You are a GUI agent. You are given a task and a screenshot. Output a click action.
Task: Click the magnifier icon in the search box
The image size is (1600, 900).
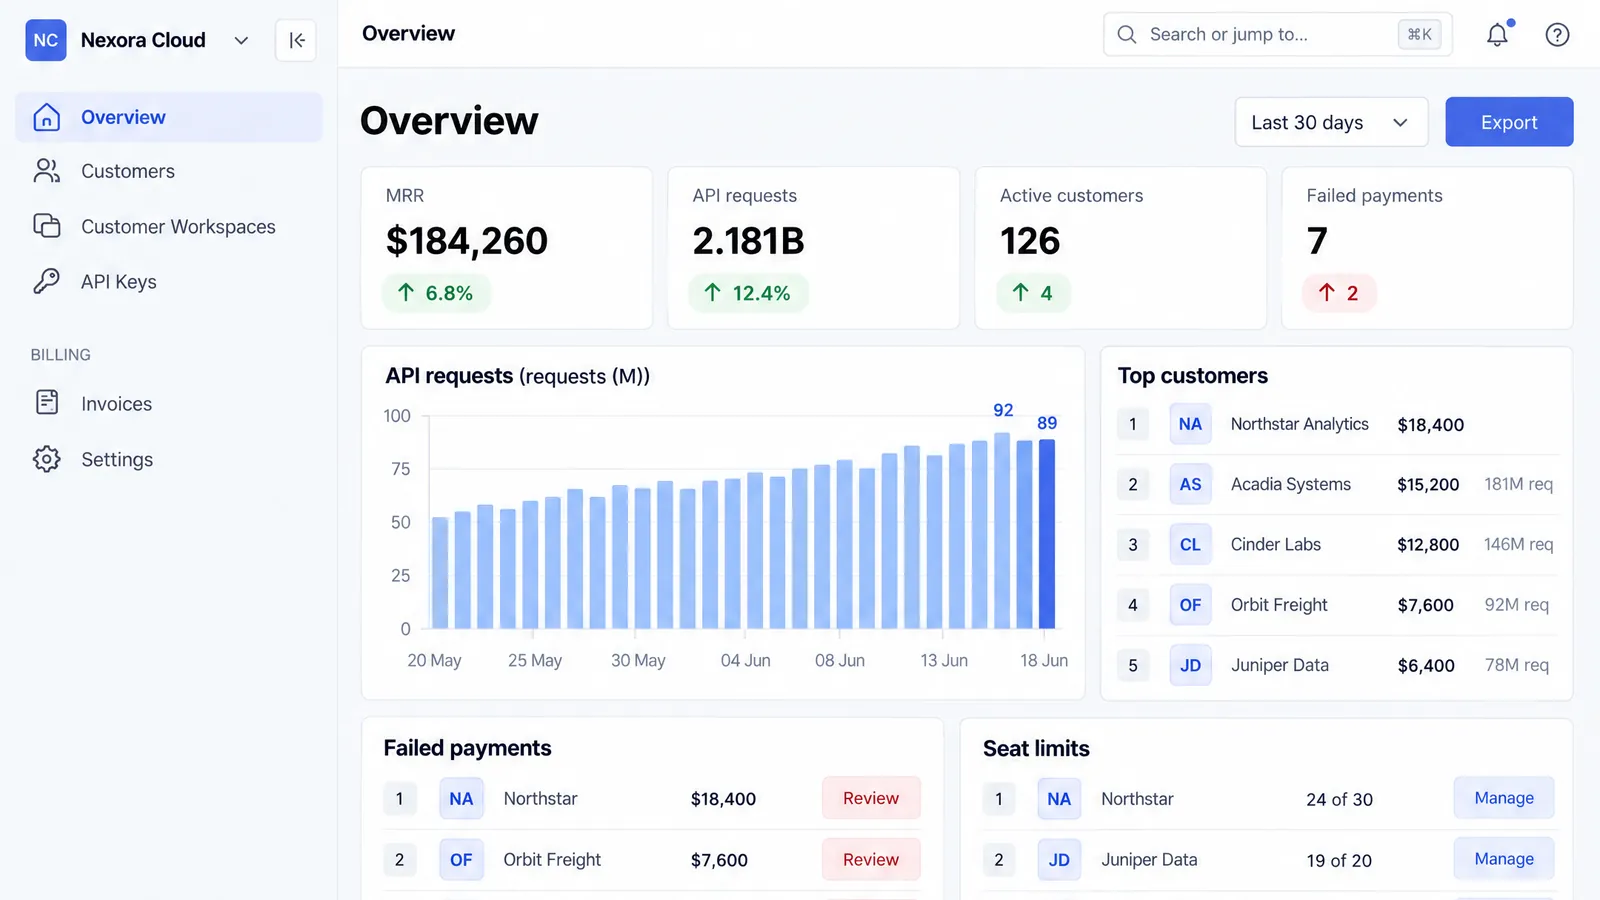click(1127, 34)
